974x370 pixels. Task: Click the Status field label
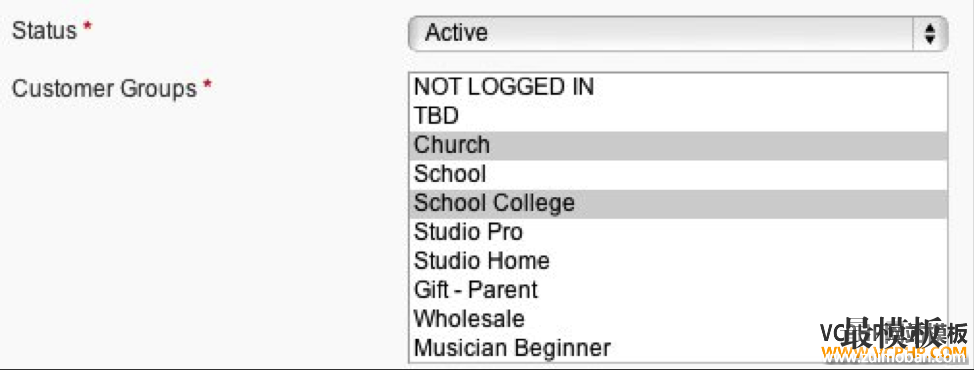click(45, 30)
